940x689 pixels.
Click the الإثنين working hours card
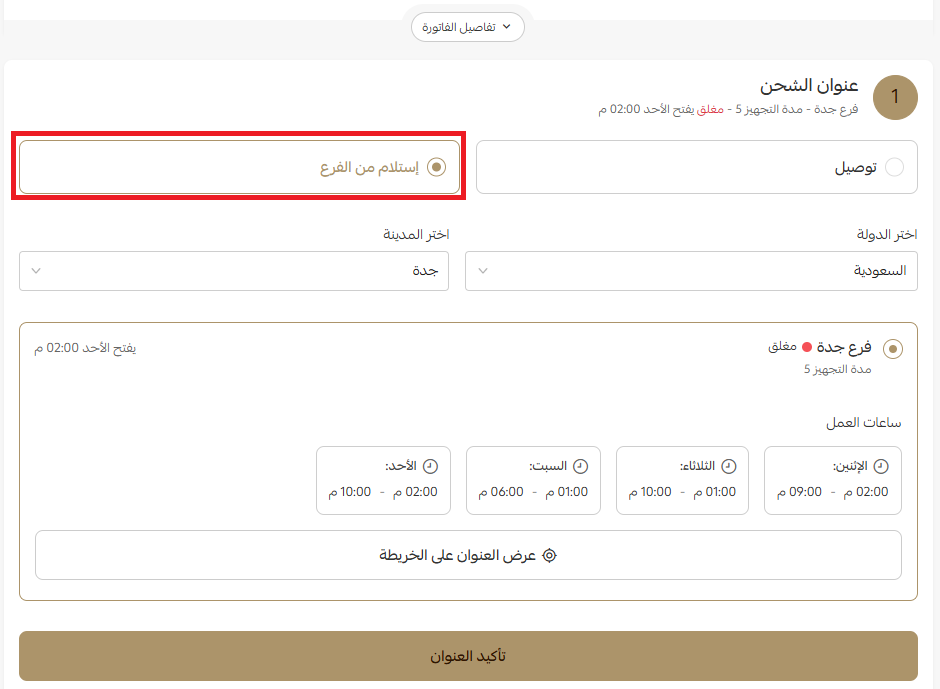pos(833,480)
